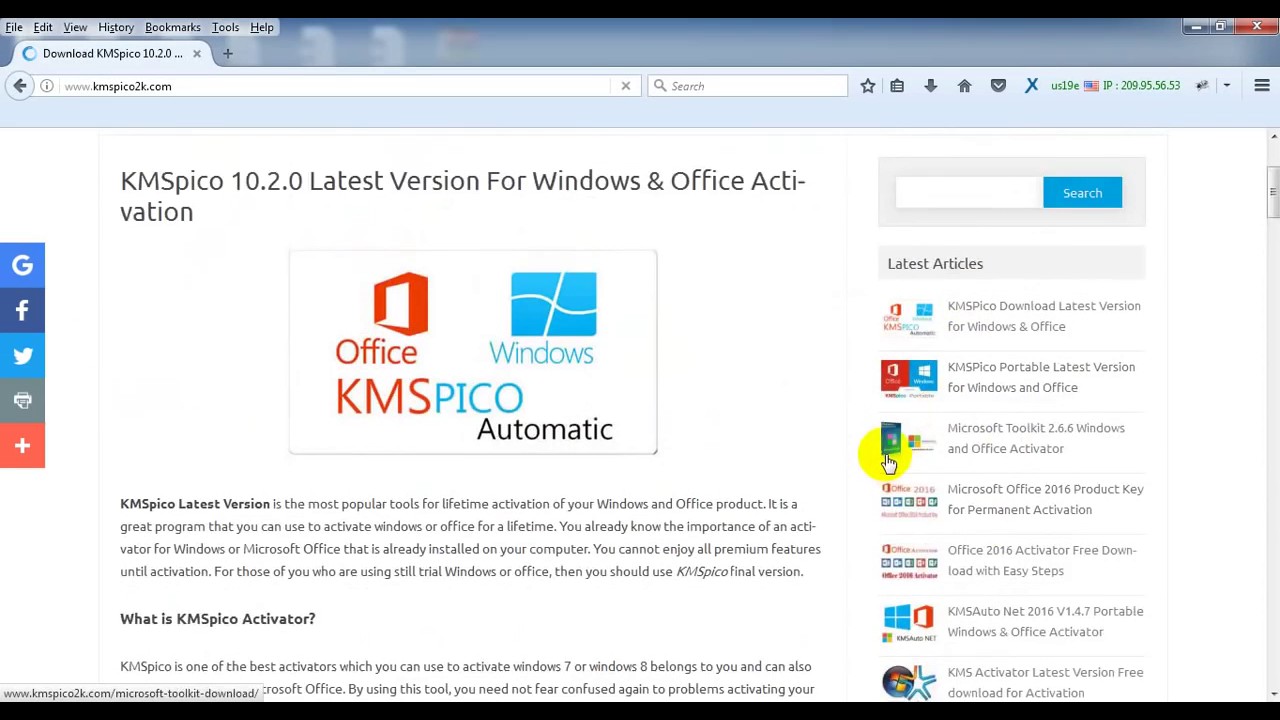Open the Tools menu
The image size is (1280, 720).
225,27
